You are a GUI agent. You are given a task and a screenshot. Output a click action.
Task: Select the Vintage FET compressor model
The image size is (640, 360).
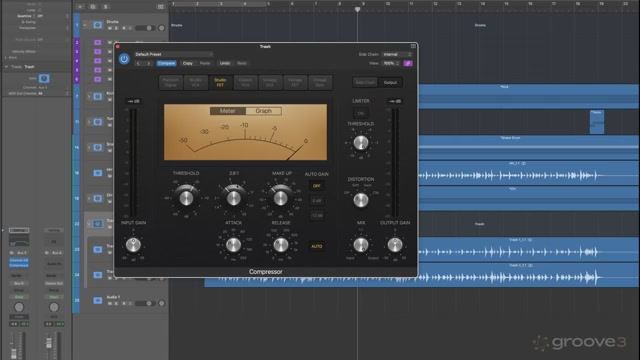pos(295,82)
